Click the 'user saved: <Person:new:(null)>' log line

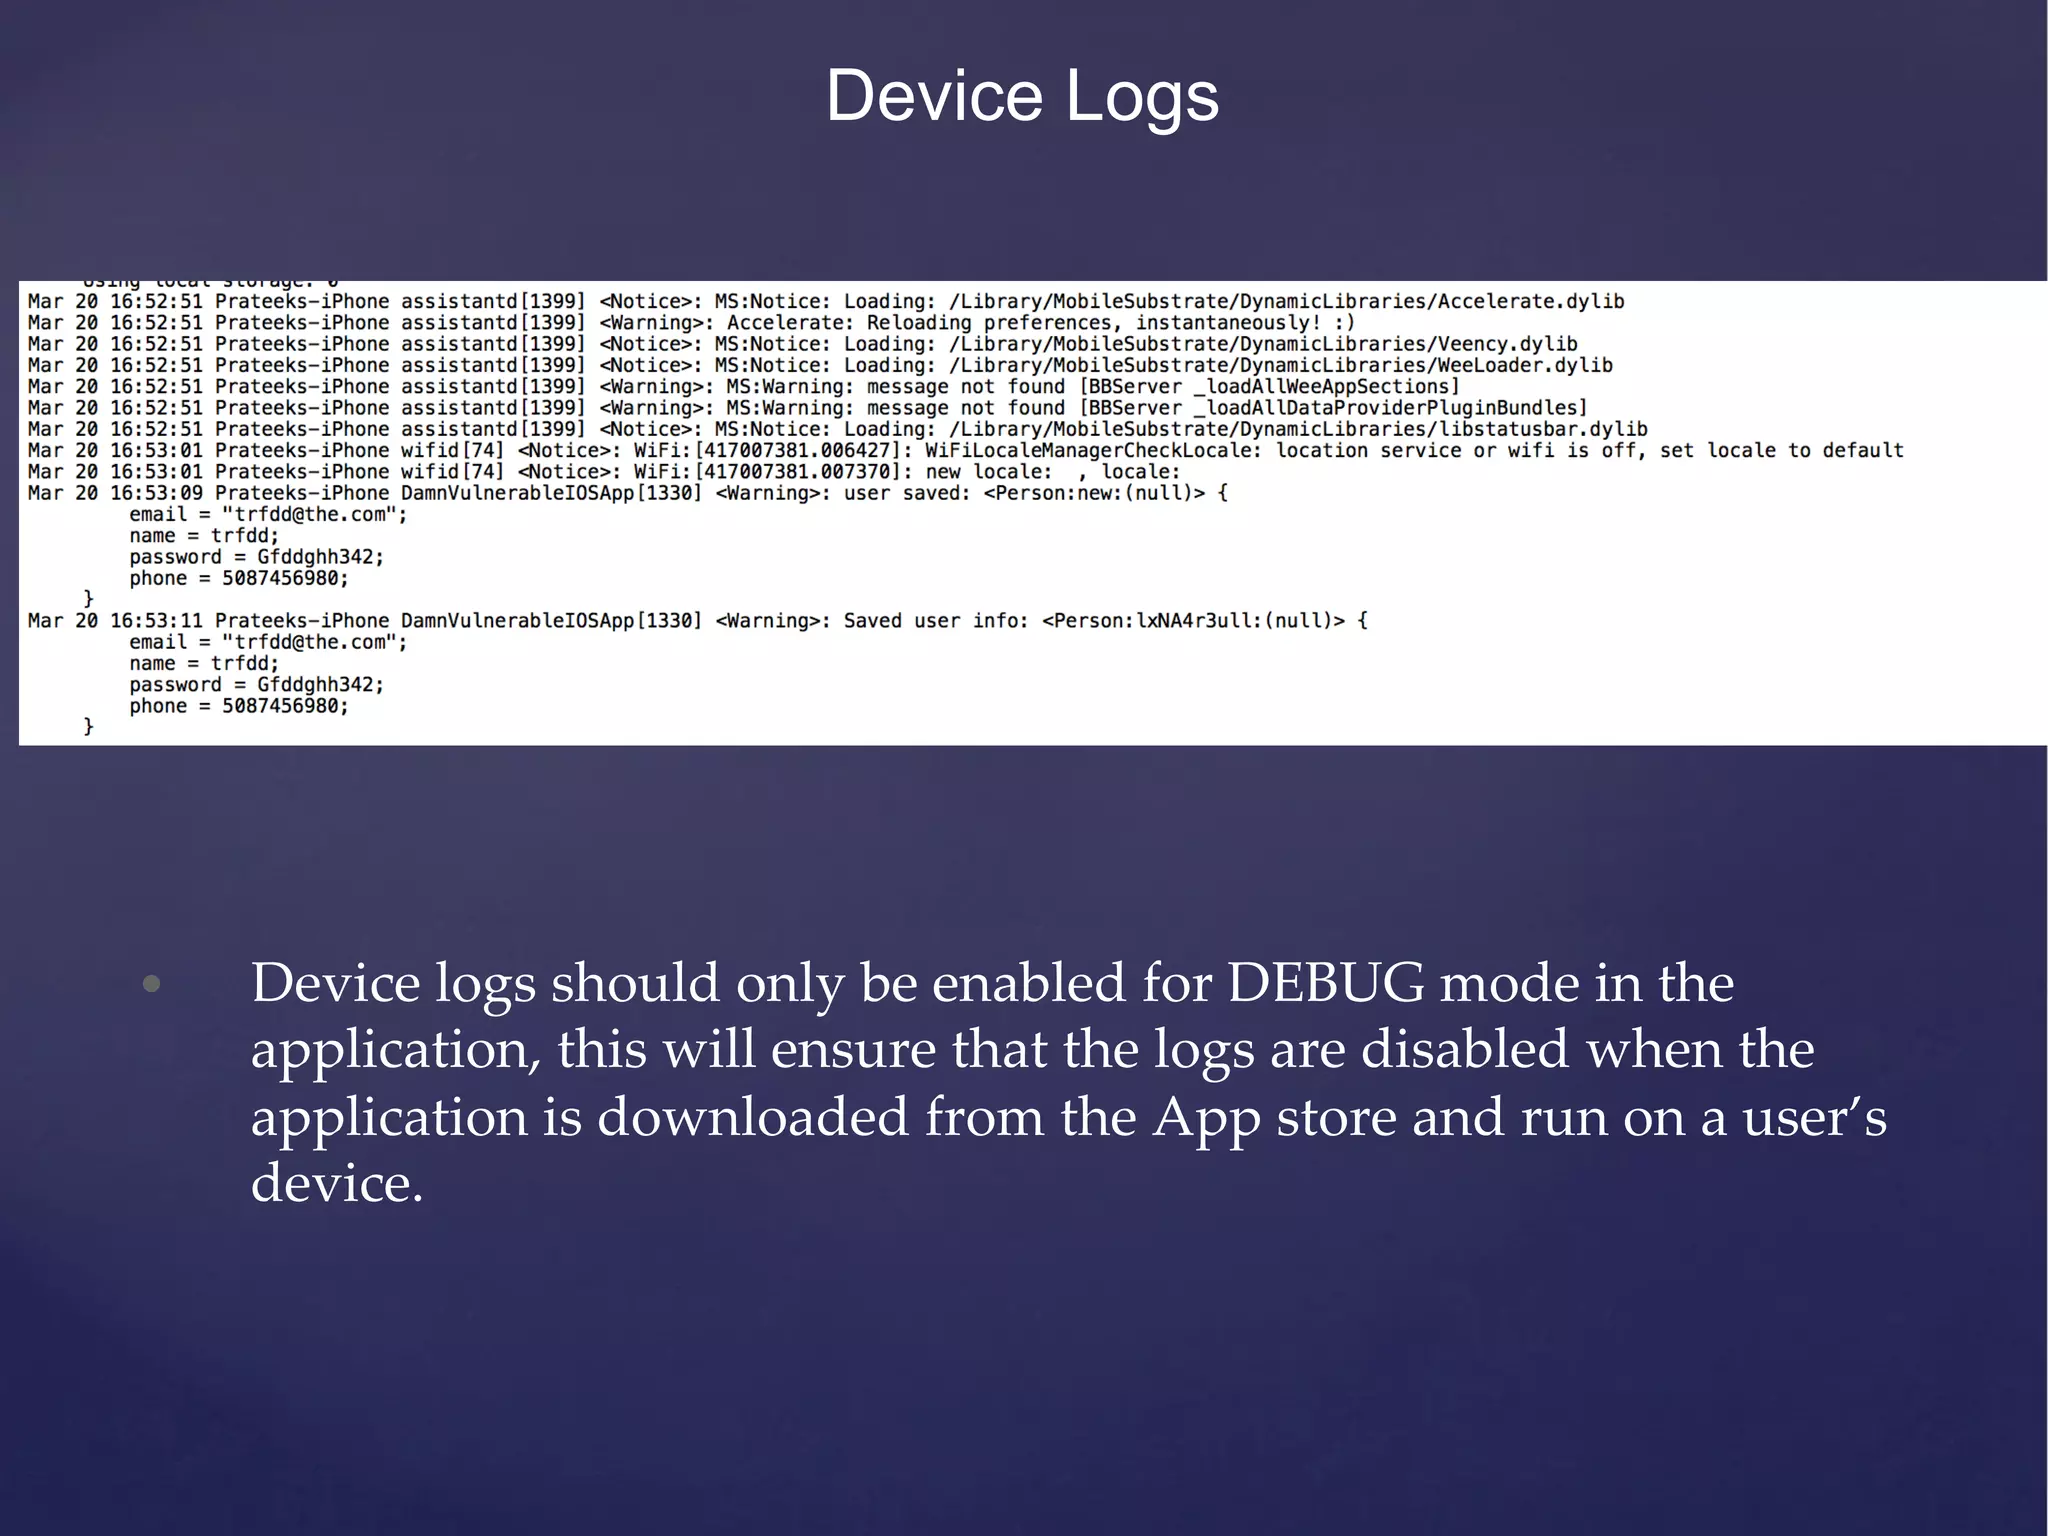[x=628, y=493]
